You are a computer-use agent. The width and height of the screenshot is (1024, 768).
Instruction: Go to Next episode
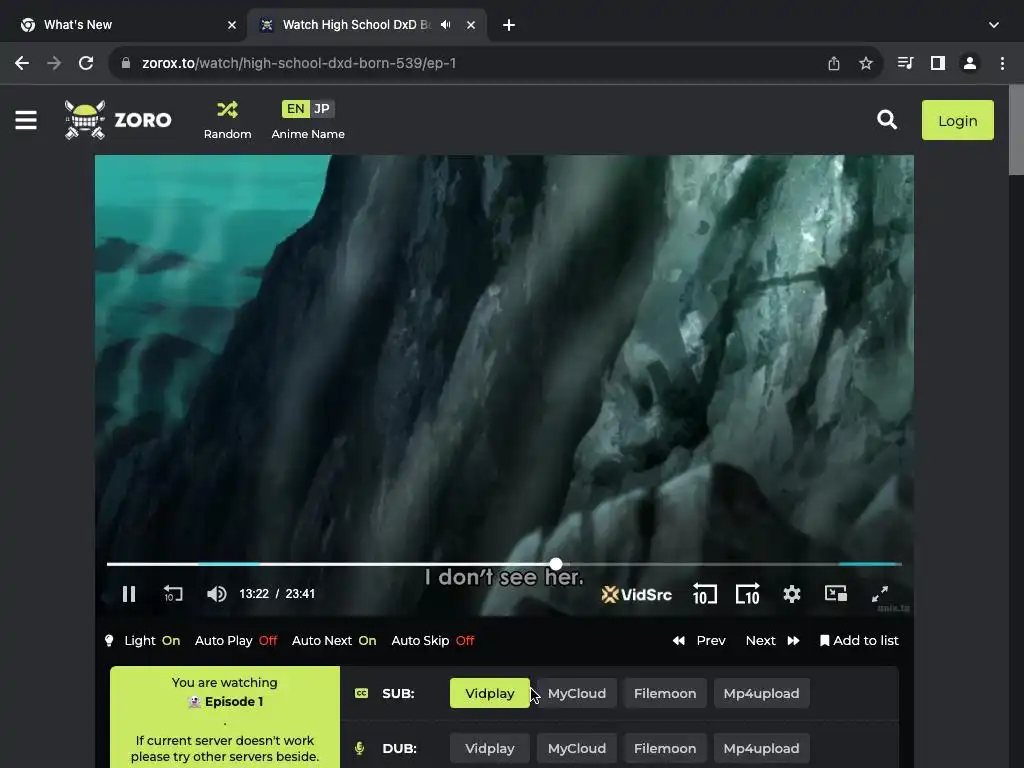click(x=773, y=641)
